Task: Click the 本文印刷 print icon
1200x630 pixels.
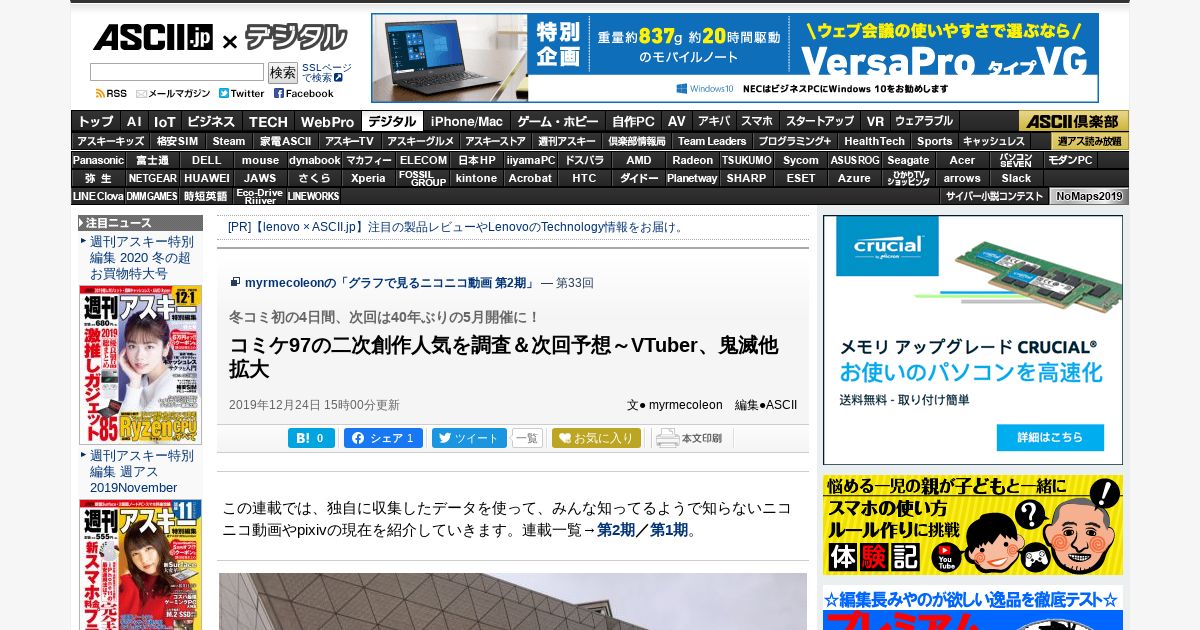Action: click(x=690, y=438)
